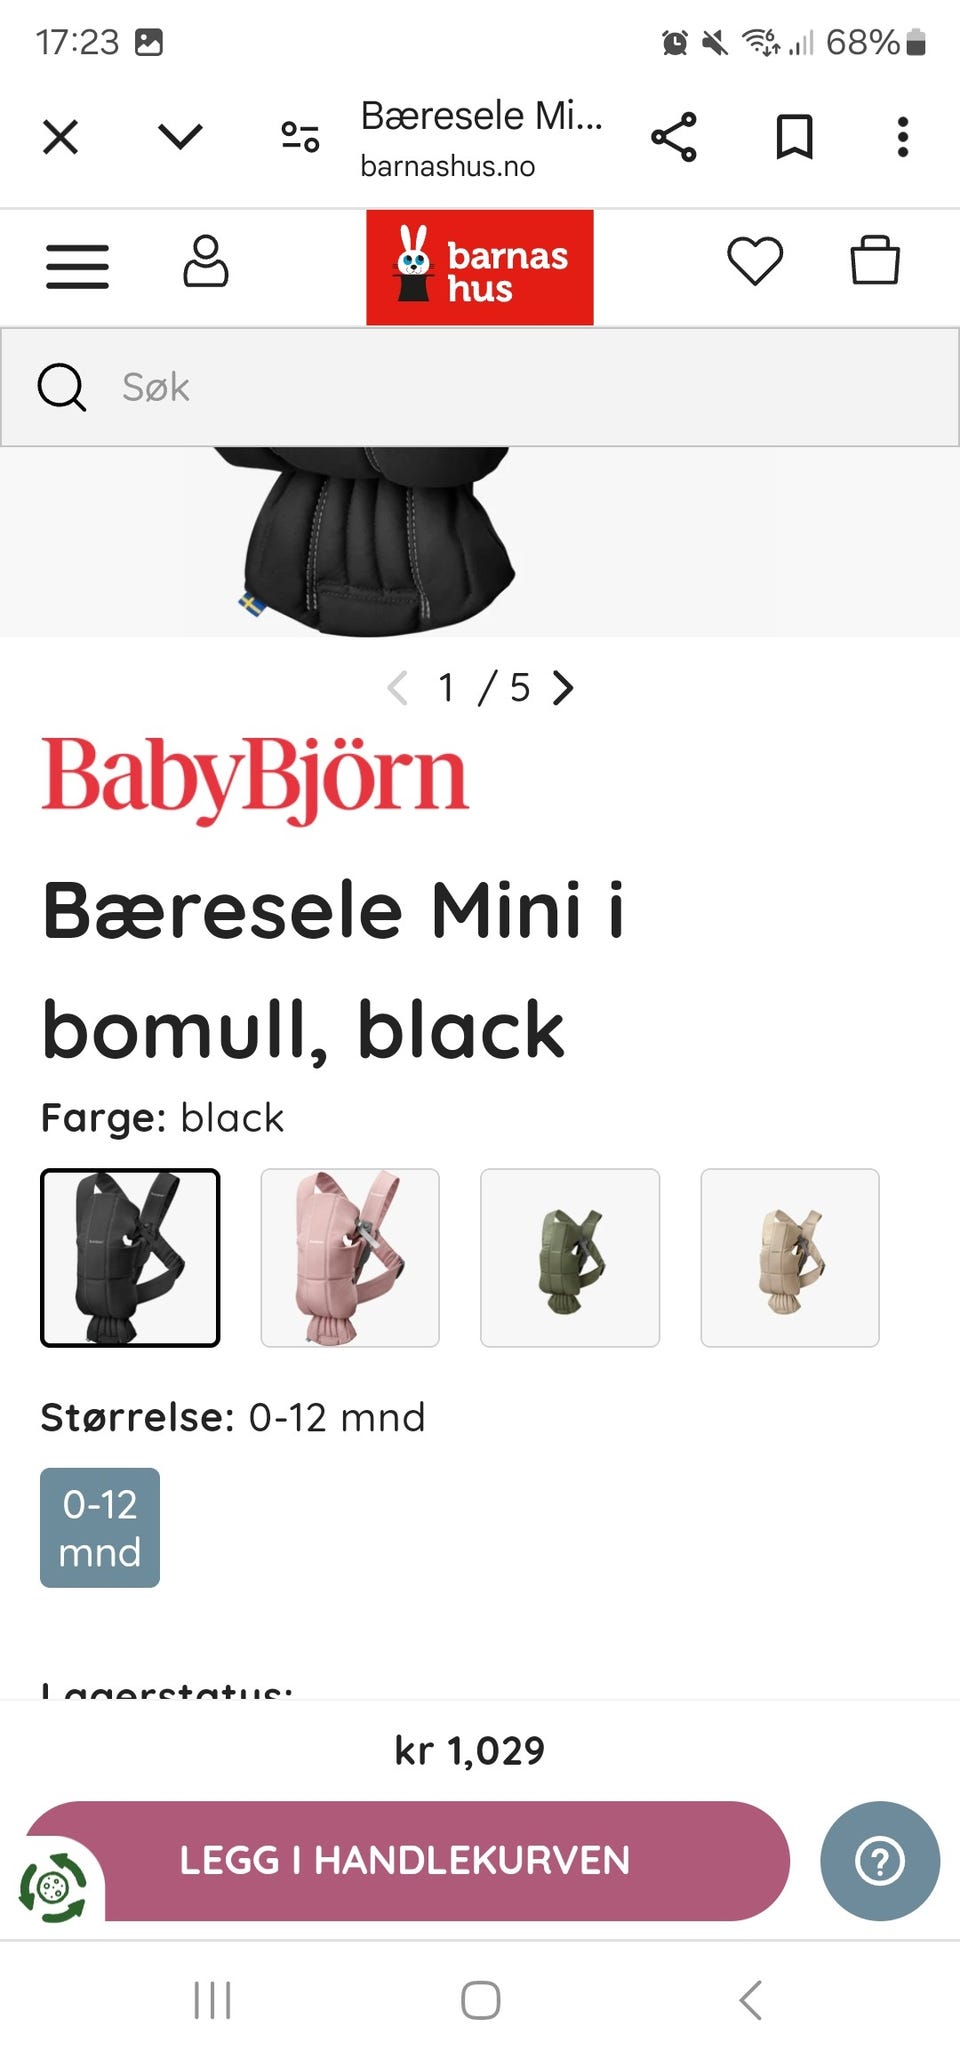The width and height of the screenshot is (960, 2059).
Task: Choose the beige carrier color variant
Action: coord(790,1258)
